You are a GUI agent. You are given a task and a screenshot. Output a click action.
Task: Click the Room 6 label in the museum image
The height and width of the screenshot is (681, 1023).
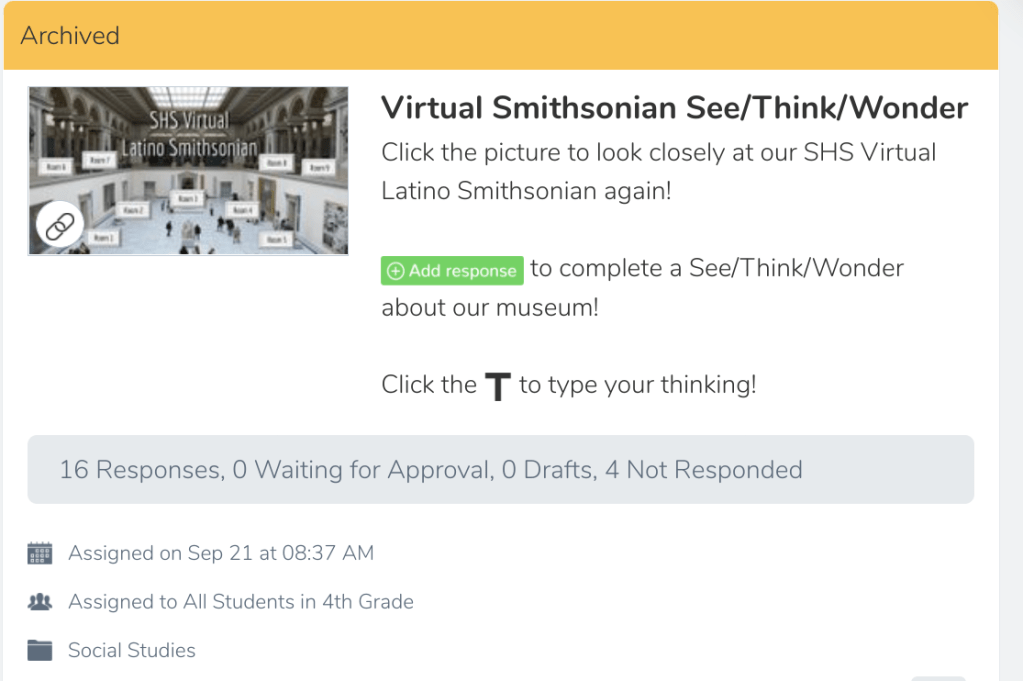56,167
